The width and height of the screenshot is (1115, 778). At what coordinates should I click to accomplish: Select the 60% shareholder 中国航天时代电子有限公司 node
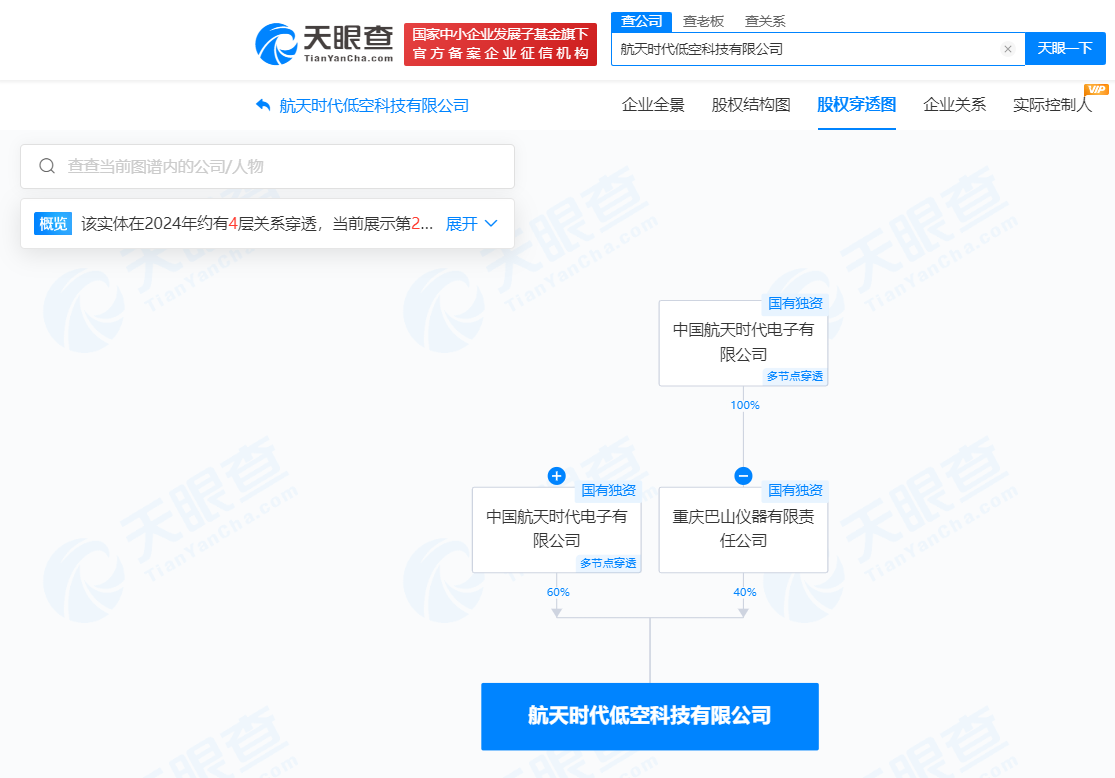[557, 530]
